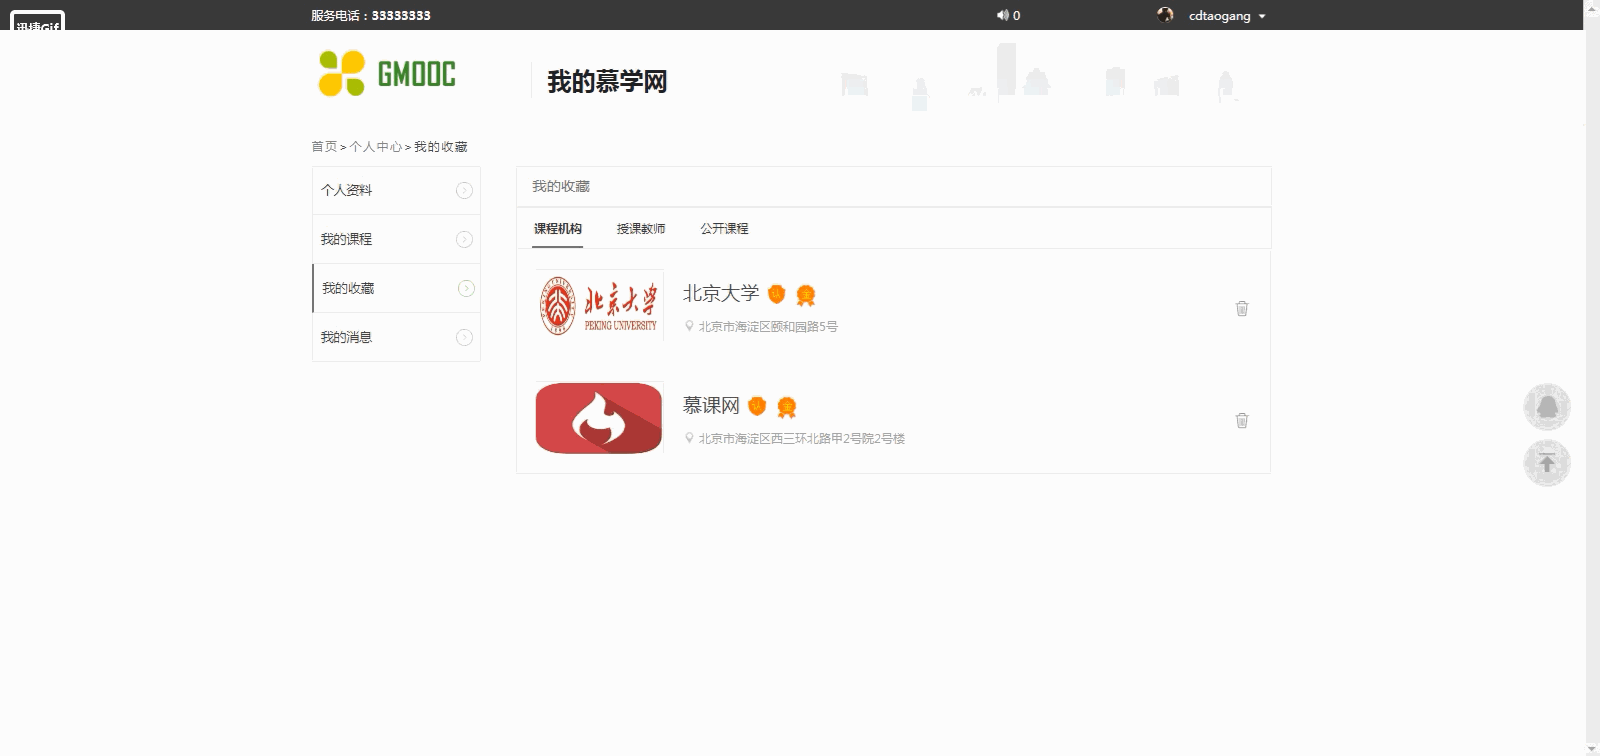Click the 北京市海淀区颐和园路5号 address text

pos(768,326)
